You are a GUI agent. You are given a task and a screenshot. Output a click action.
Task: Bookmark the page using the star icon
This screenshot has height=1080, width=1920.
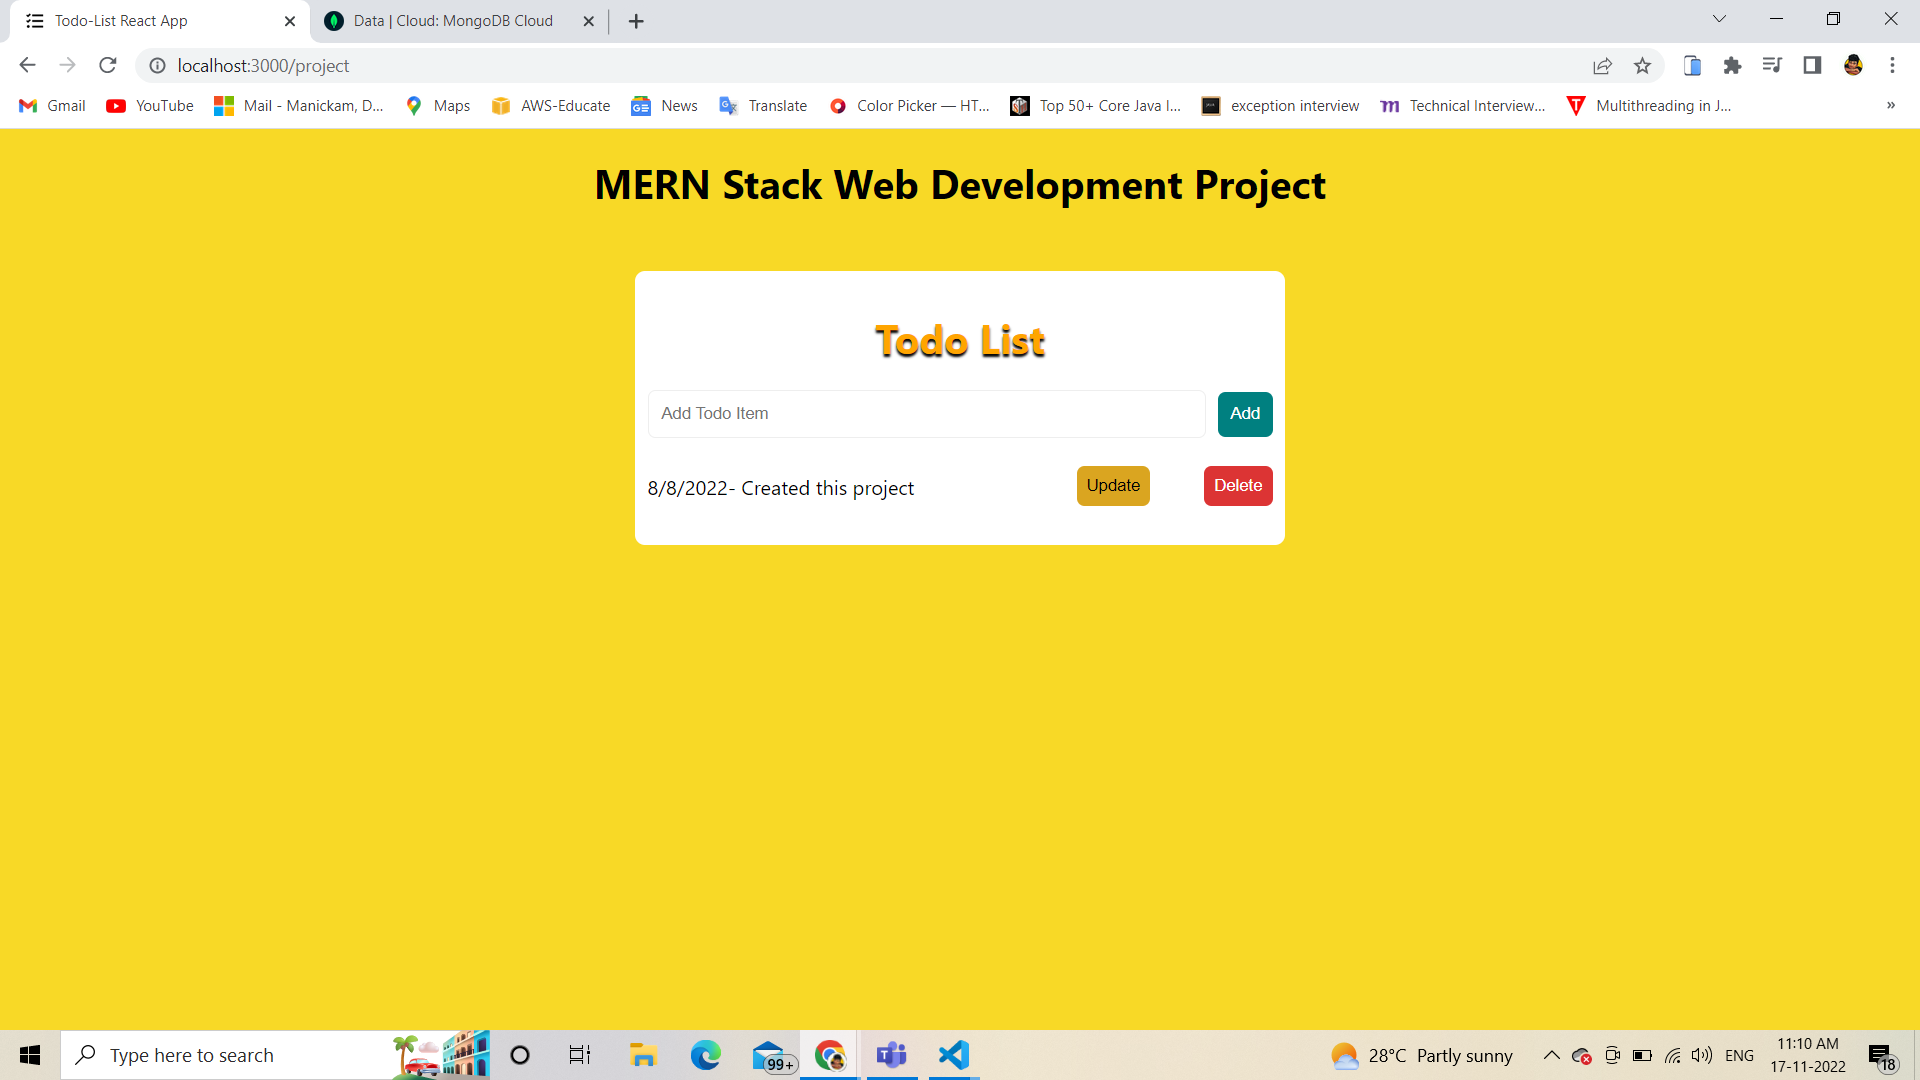(x=1643, y=65)
